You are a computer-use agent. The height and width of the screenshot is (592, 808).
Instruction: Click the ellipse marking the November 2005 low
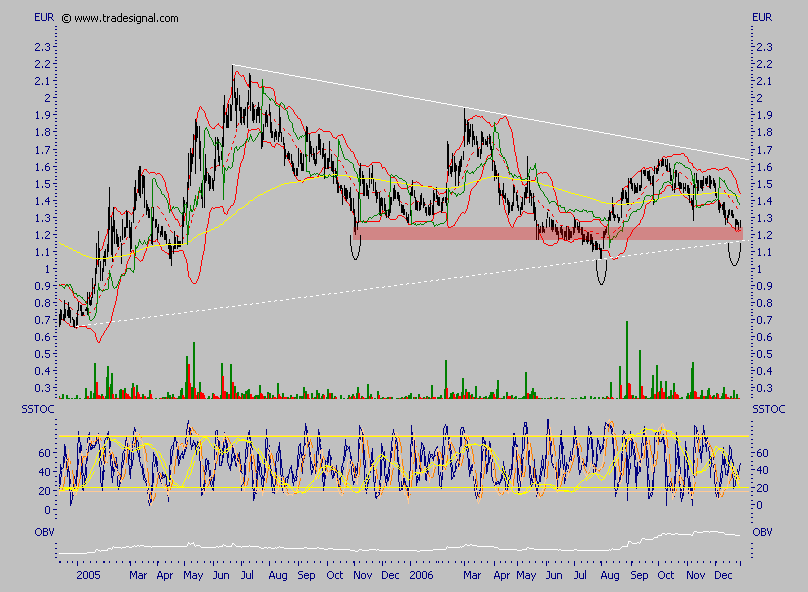(355, 245)
